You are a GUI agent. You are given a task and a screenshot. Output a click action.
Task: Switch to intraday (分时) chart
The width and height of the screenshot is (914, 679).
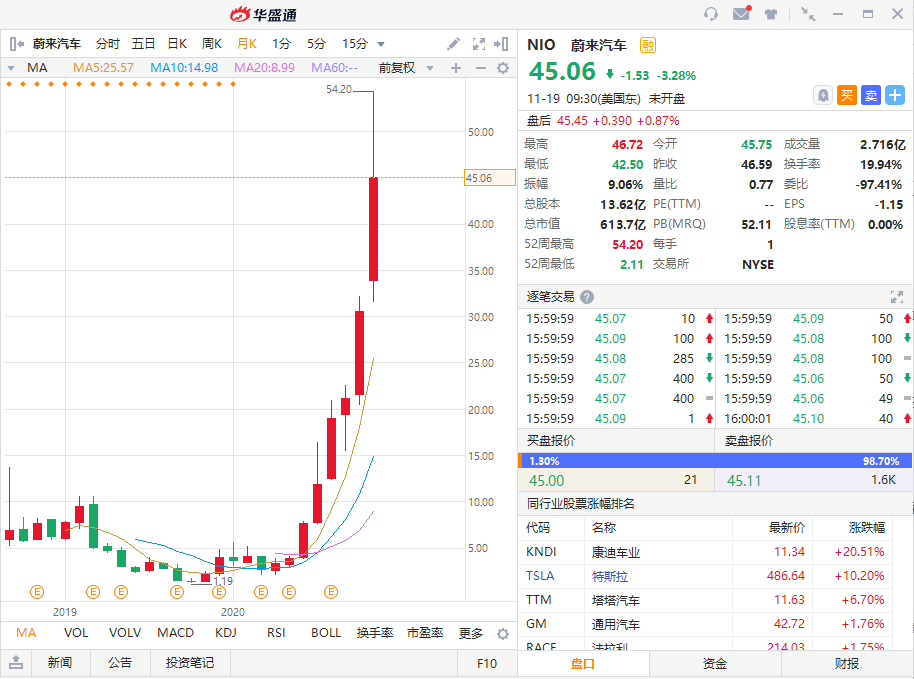(107, 44)
